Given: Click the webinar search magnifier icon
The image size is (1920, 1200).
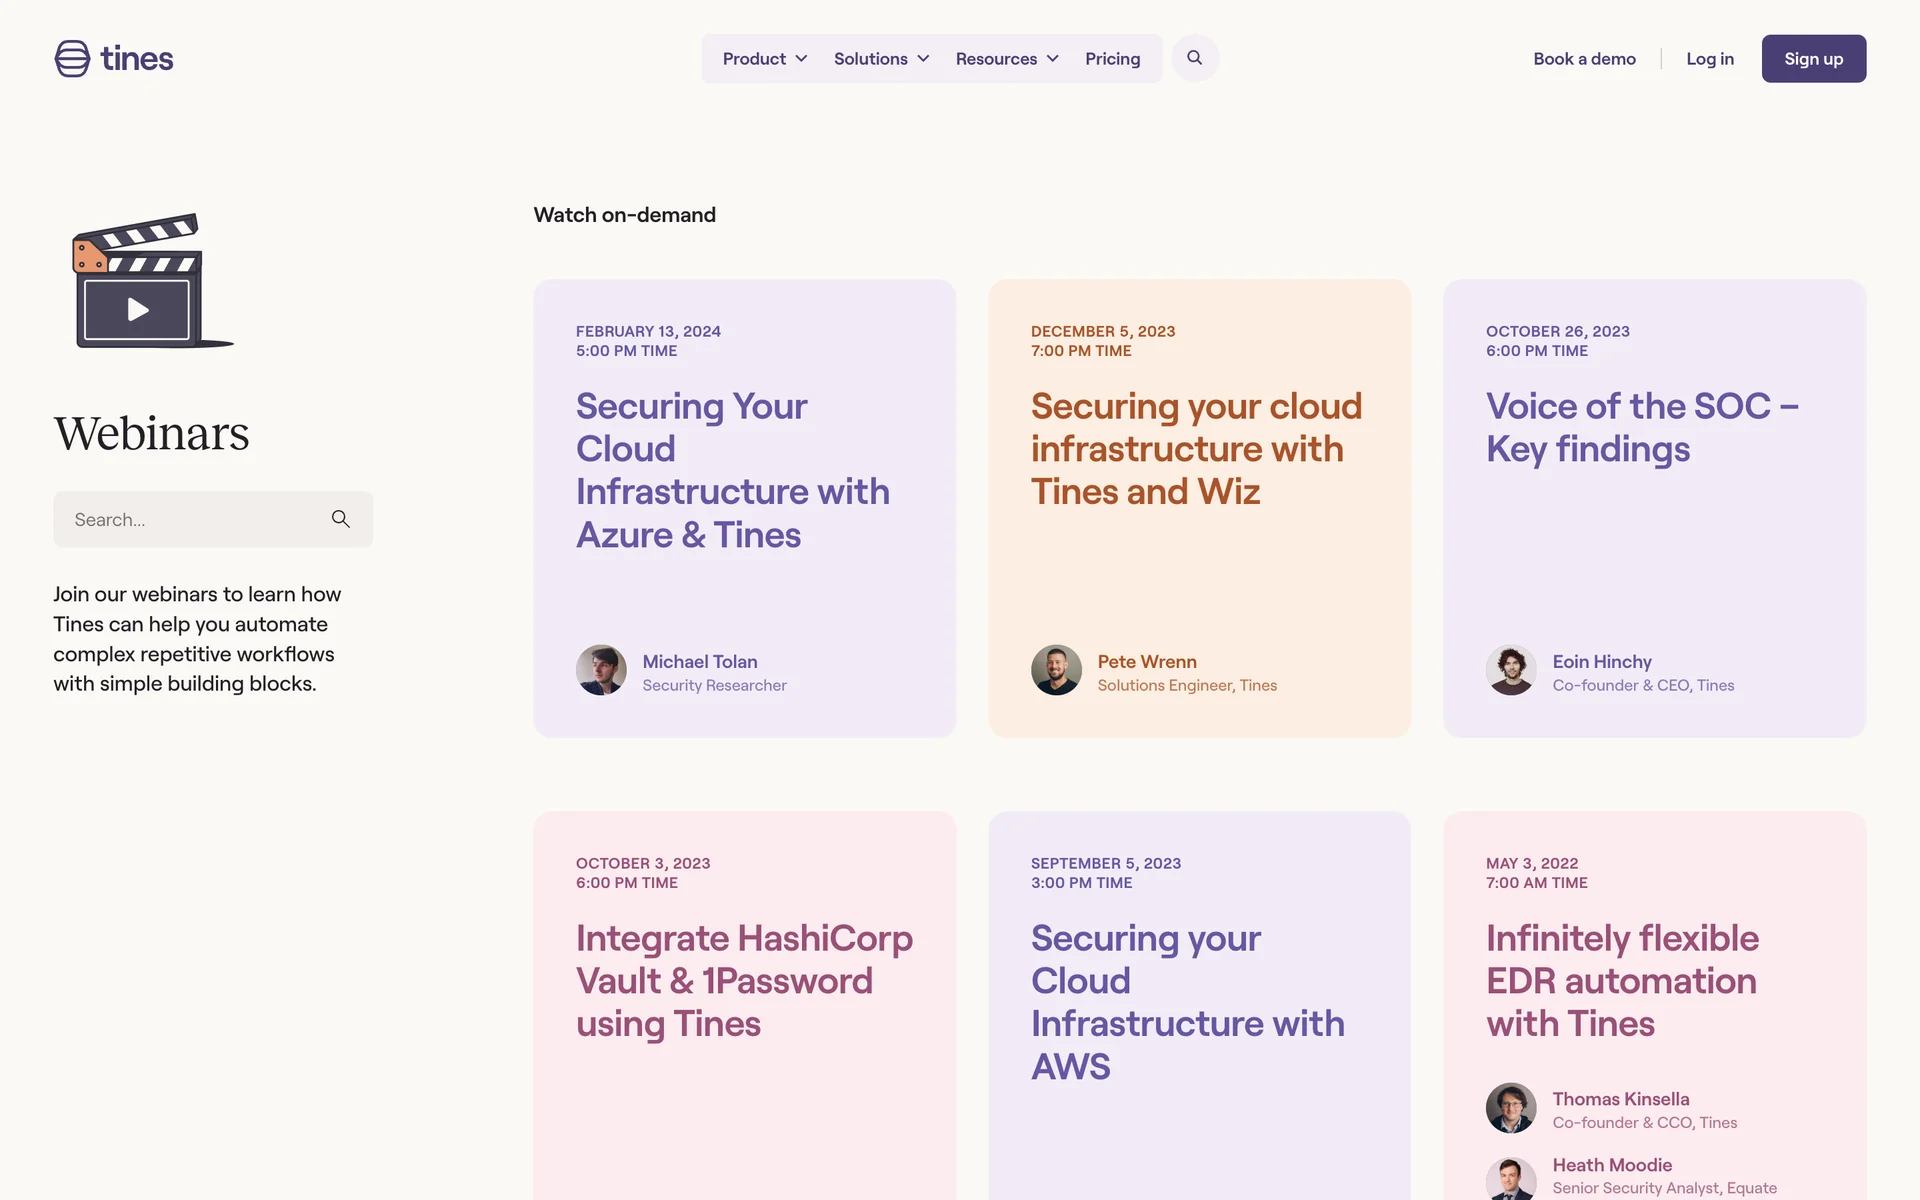Looking at the screenshot, I should click(340, 519).
